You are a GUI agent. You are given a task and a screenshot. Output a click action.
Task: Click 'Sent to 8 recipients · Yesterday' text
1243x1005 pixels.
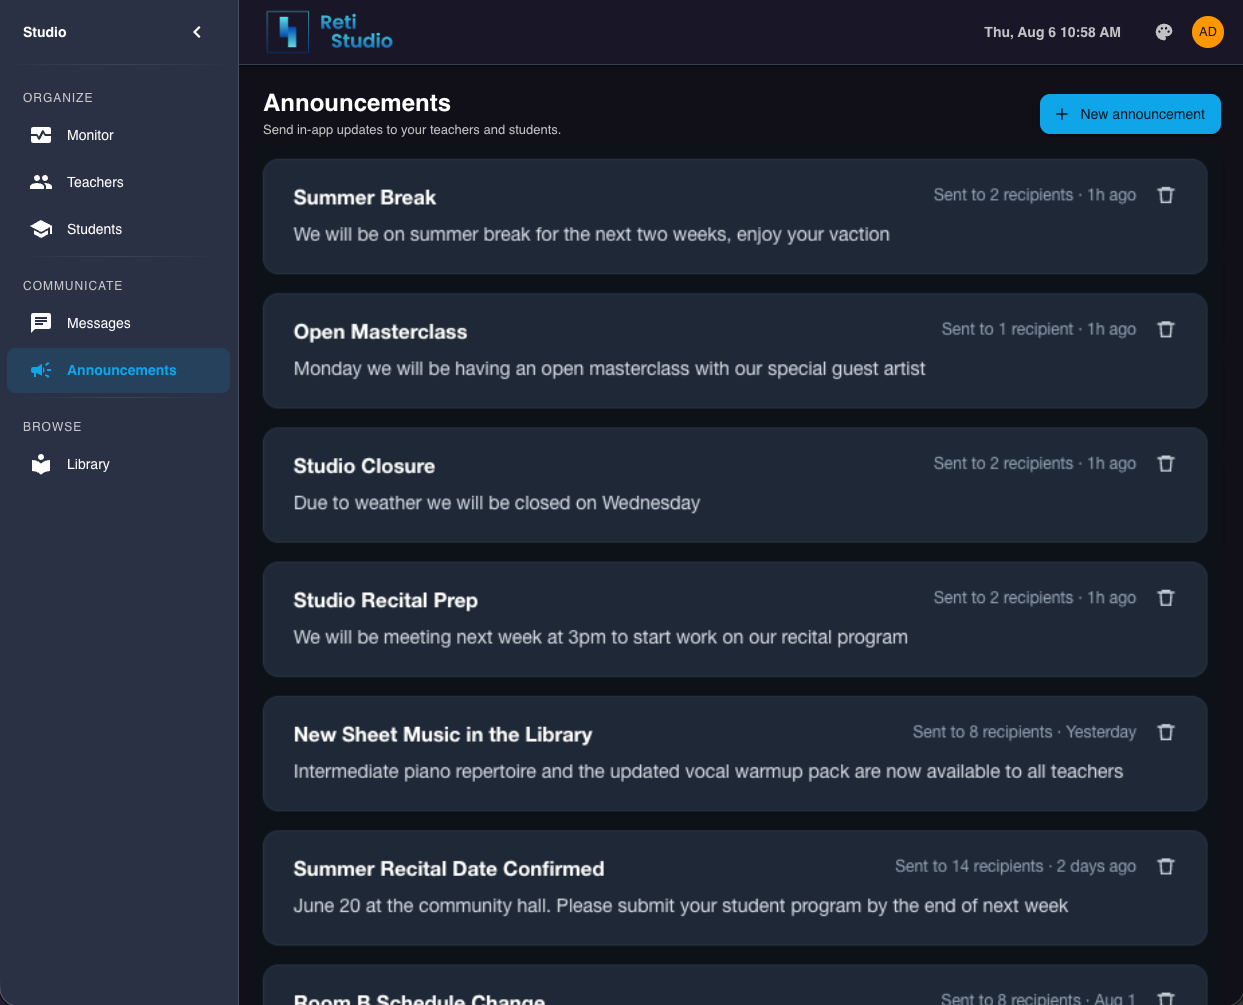1024,732
